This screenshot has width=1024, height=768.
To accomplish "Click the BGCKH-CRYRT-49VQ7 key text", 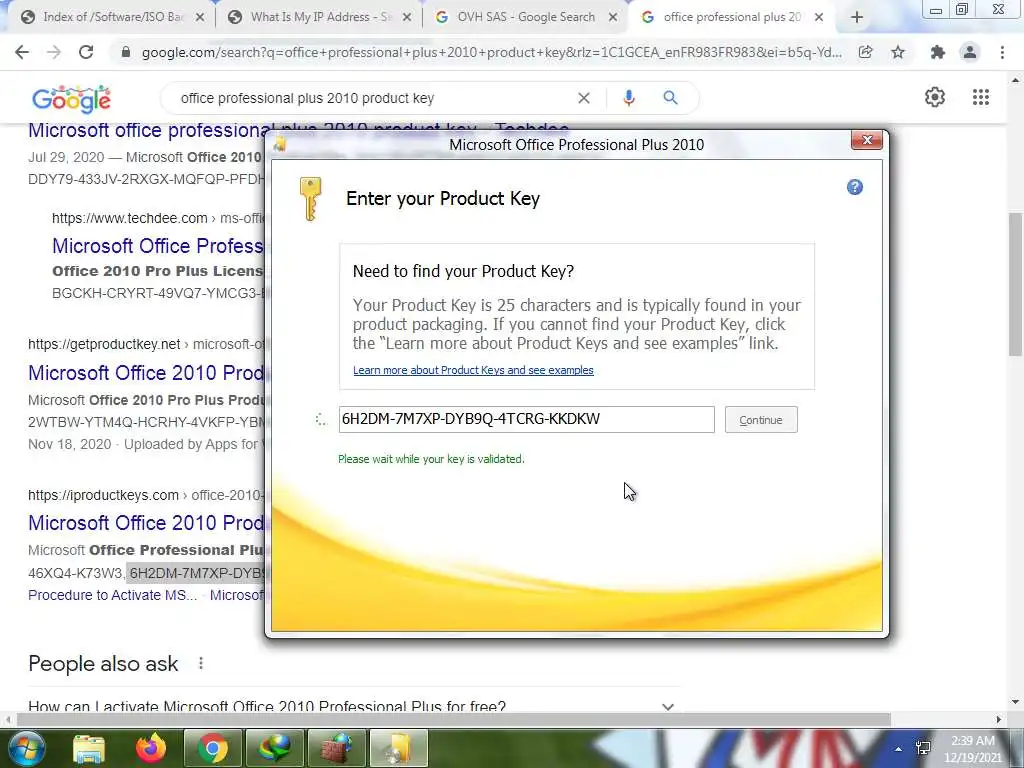I will [157, 293].
